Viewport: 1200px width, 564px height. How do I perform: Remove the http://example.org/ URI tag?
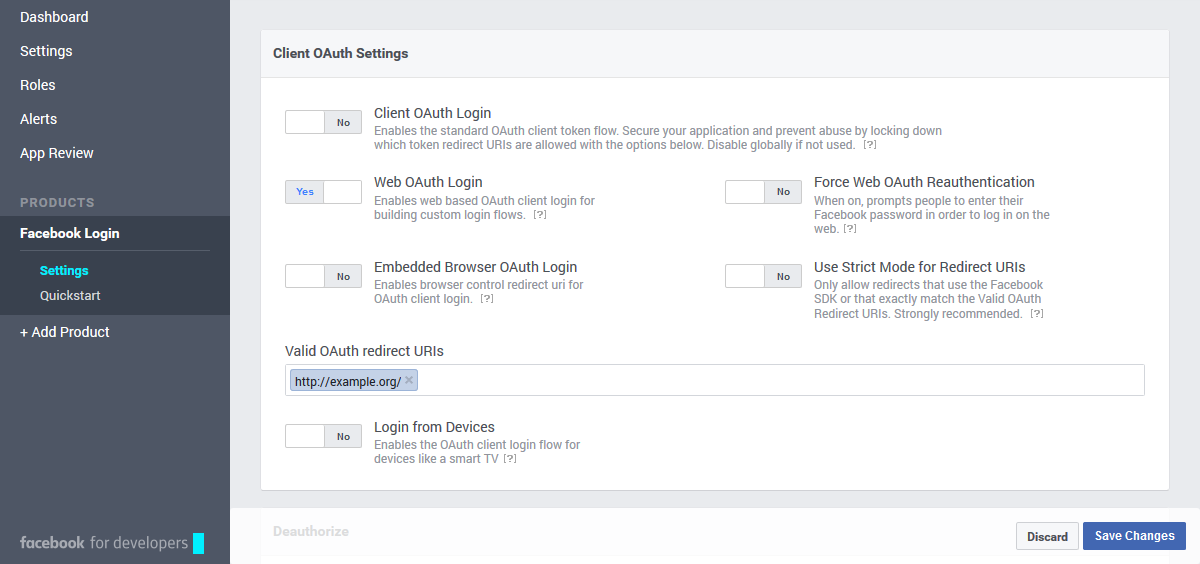pos(409,381)
